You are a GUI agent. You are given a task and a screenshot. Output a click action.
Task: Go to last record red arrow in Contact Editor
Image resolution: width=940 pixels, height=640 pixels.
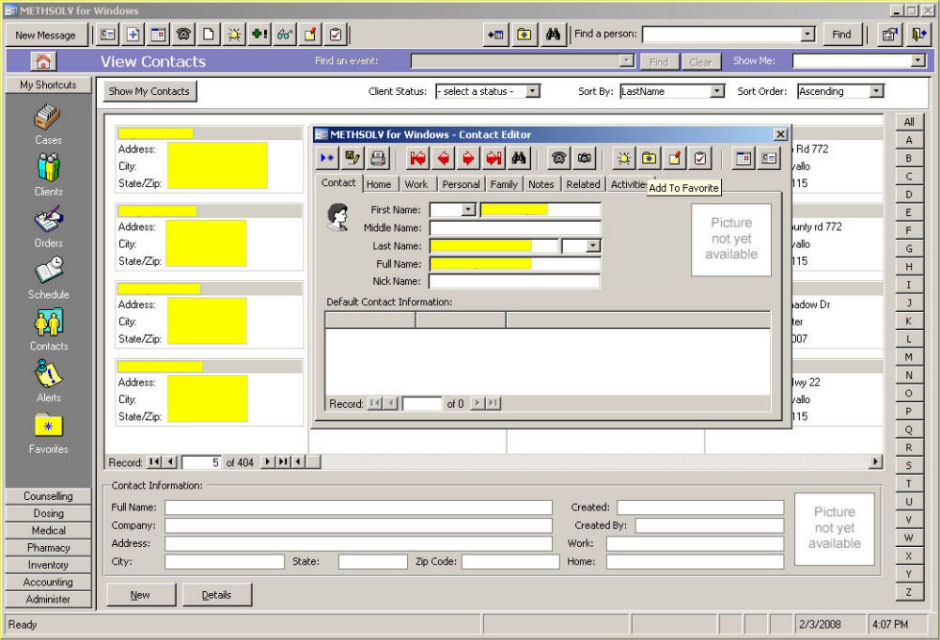[494, 158]
